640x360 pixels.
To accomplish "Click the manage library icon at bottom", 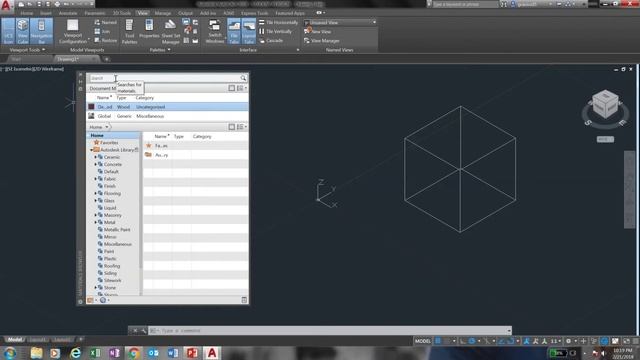I will tap(91, 300).
